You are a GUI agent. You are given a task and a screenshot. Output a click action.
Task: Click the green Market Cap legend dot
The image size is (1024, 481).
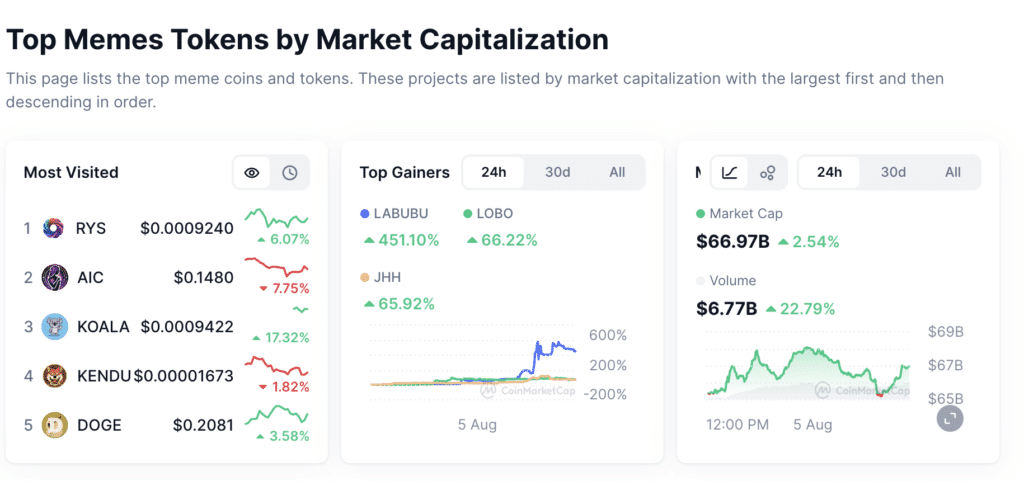point(700,214)
